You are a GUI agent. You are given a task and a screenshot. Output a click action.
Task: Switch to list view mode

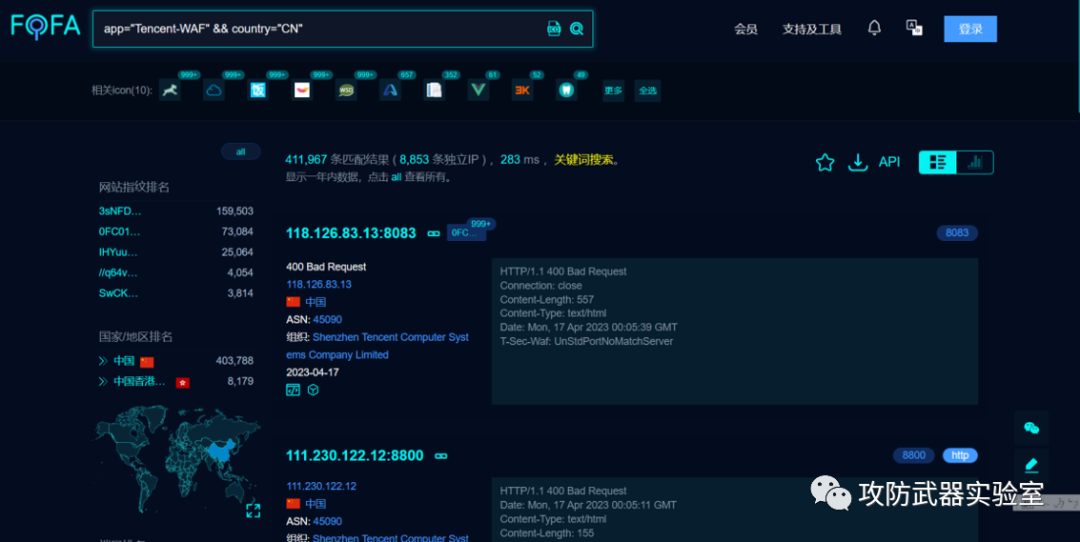[938, 163]
